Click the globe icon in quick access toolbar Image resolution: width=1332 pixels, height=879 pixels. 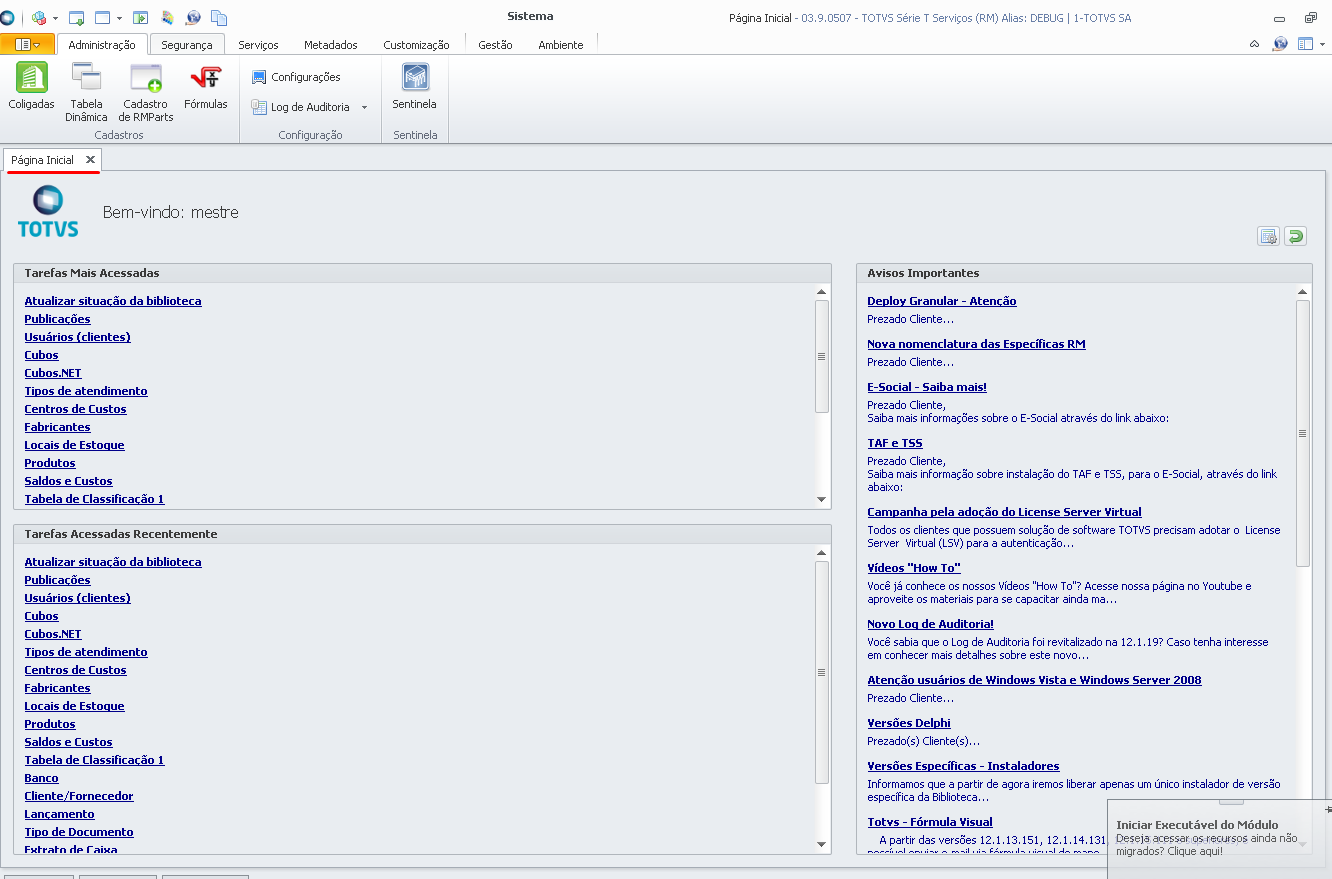point(193,18)
